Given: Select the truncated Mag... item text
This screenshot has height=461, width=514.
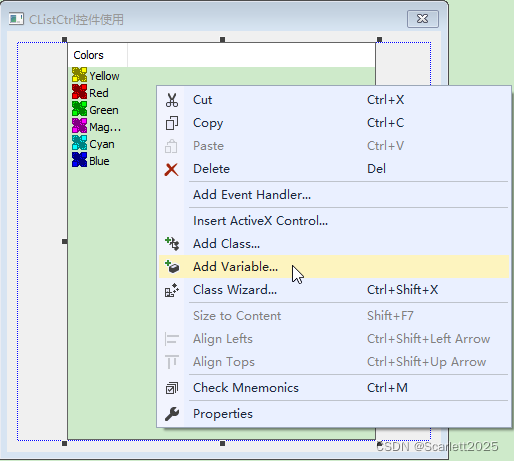Looking at the screenshot, I should (105, 127).
